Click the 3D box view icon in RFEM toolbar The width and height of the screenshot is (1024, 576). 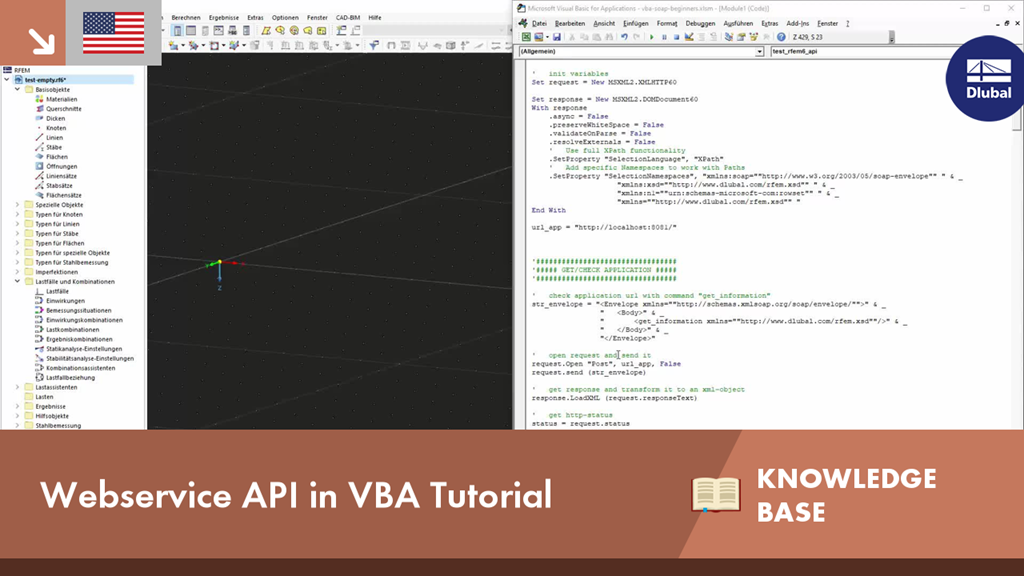451,45
